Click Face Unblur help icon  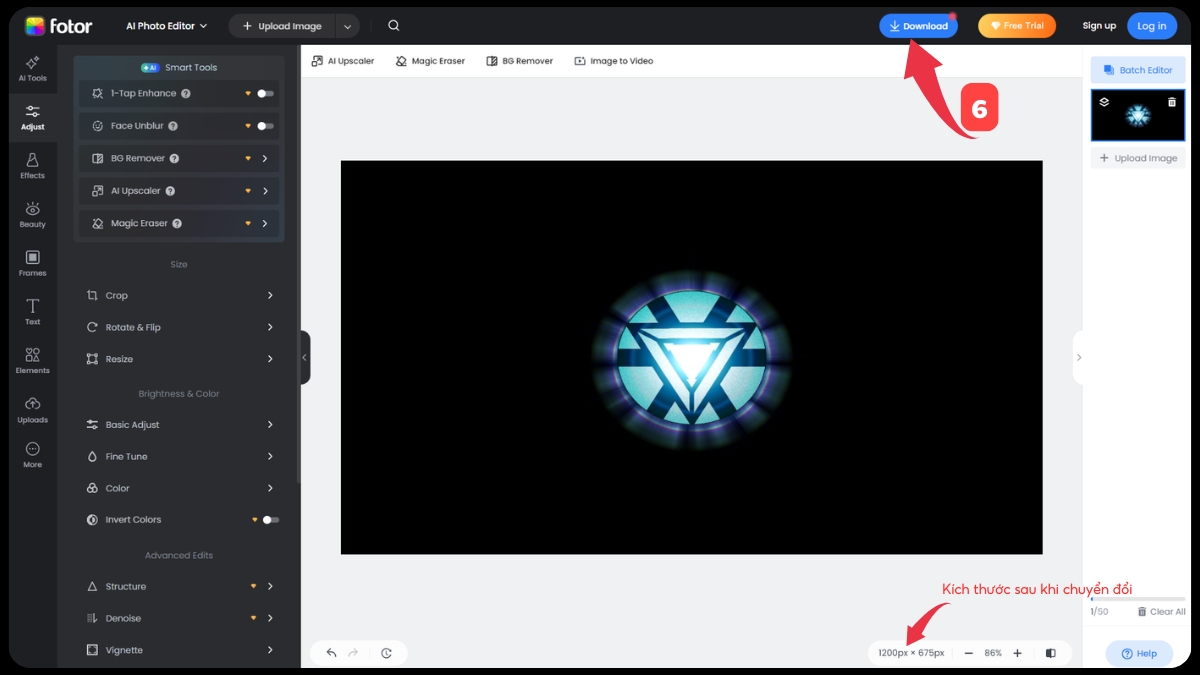(173, 126)
